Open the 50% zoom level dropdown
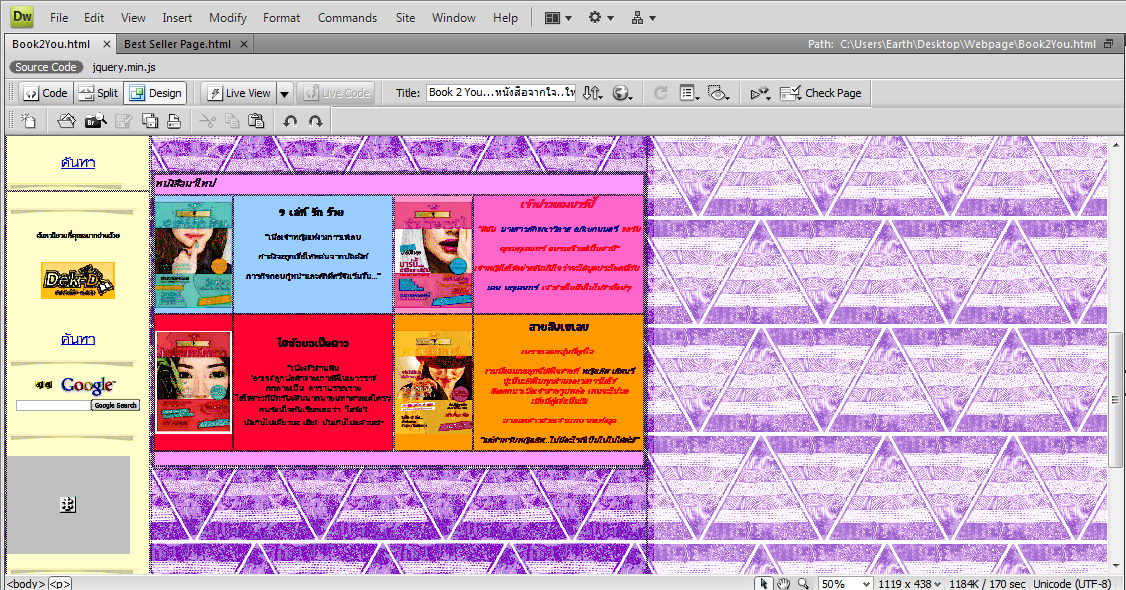 coord(845,583)
